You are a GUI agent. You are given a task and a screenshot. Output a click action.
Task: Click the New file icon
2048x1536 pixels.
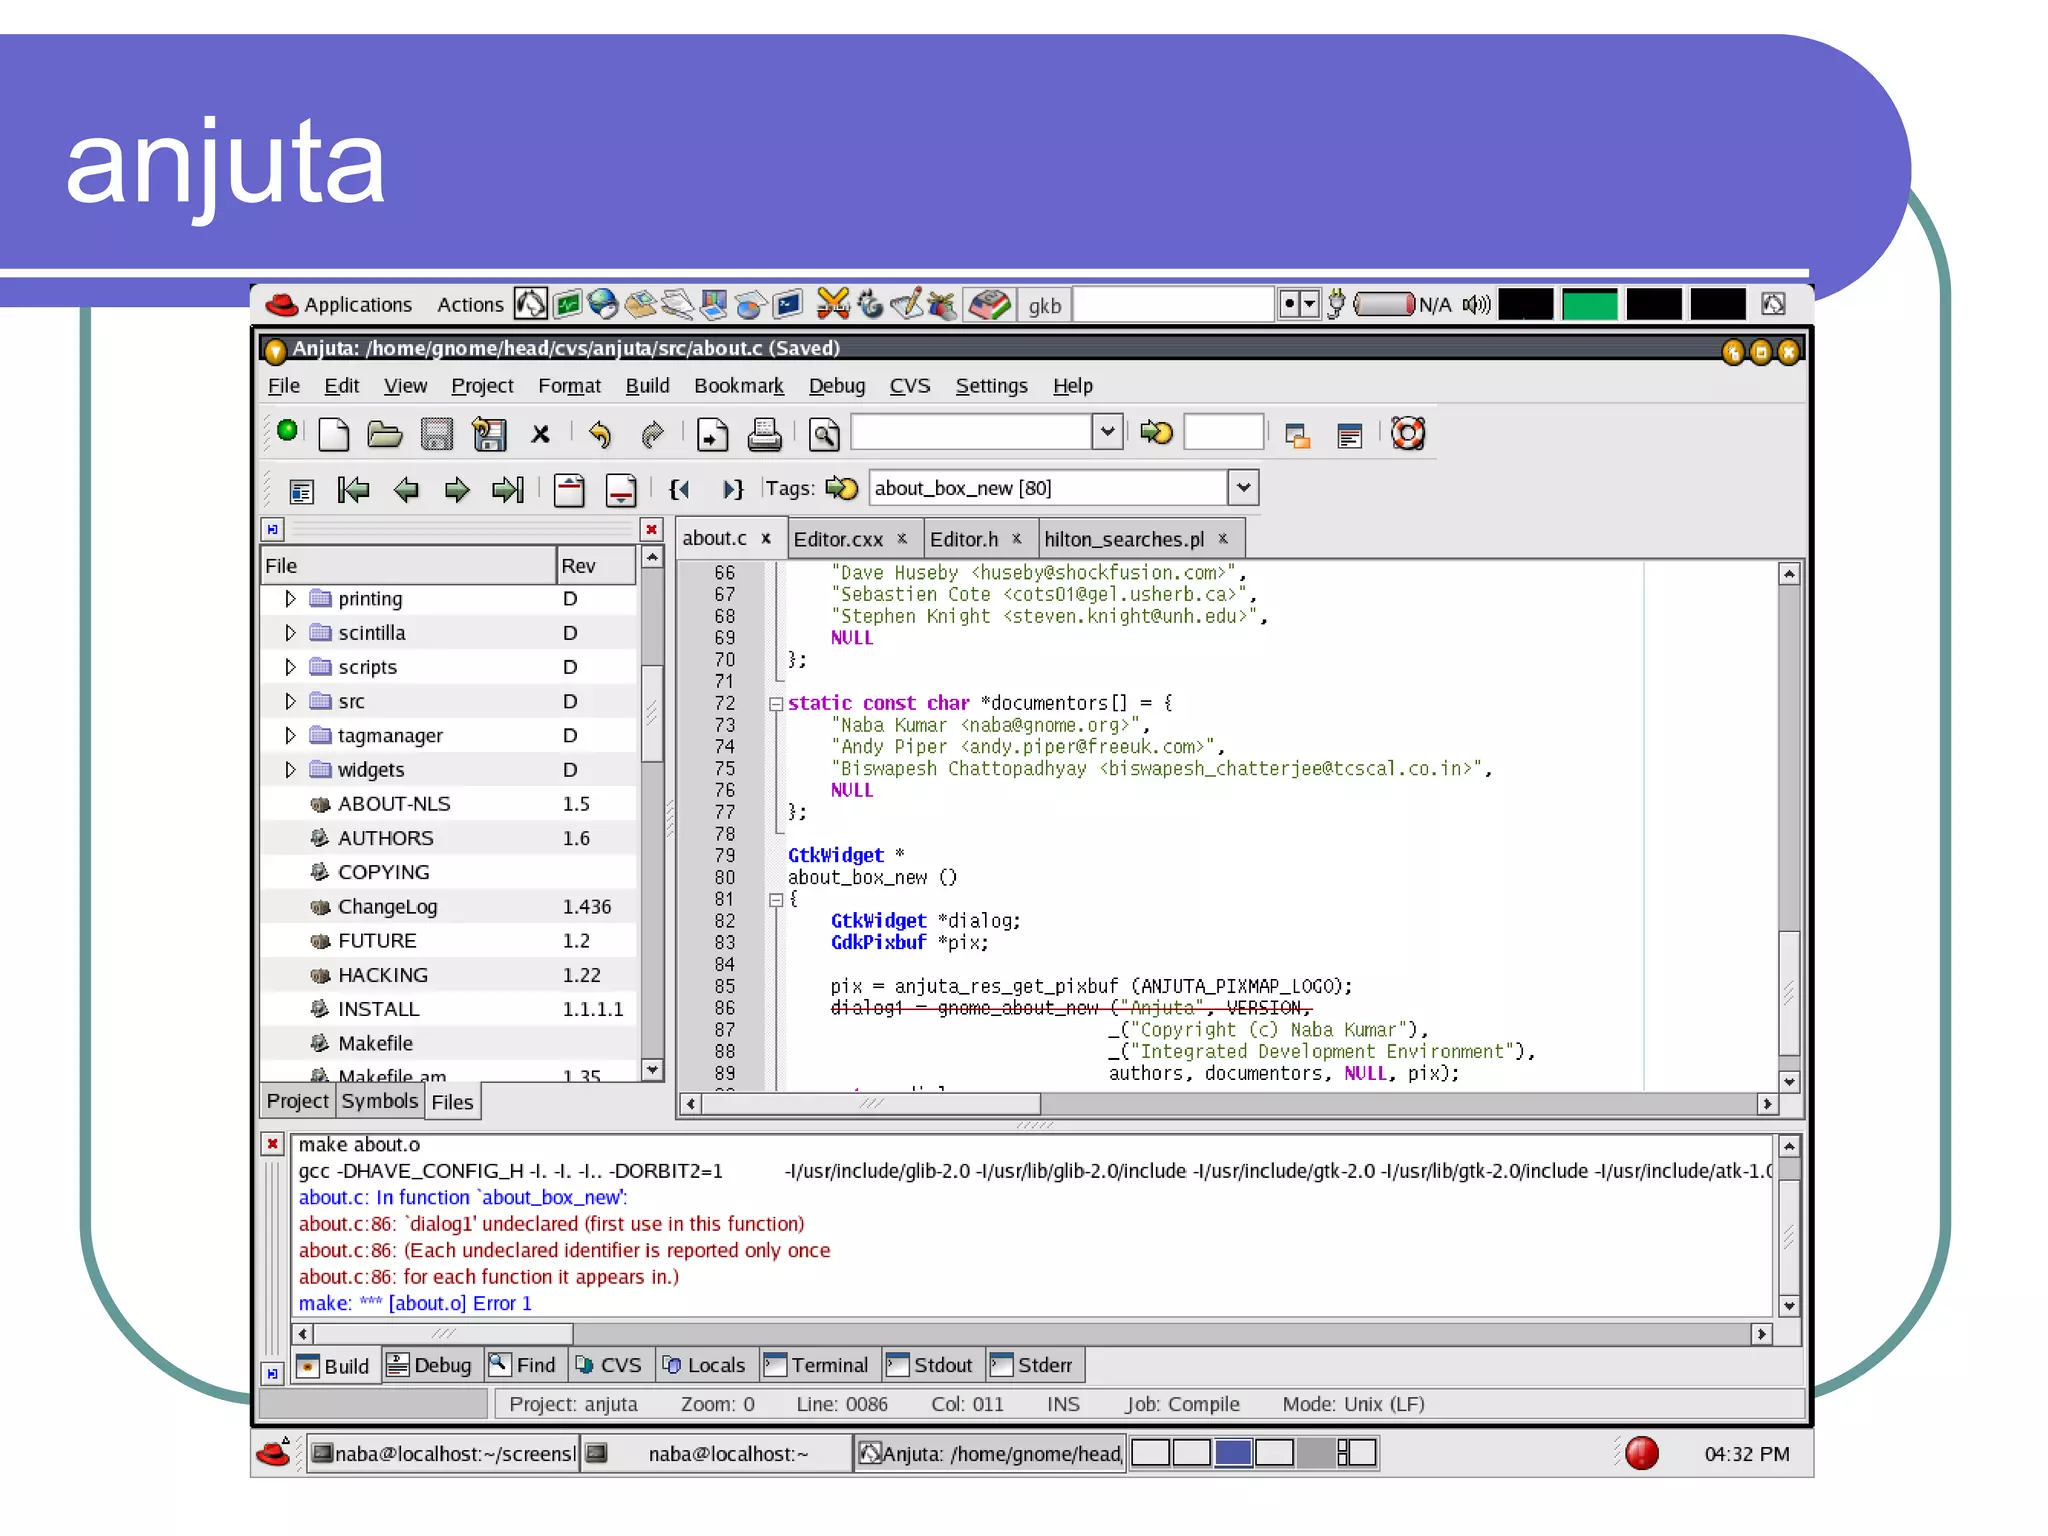pos(333,434)
